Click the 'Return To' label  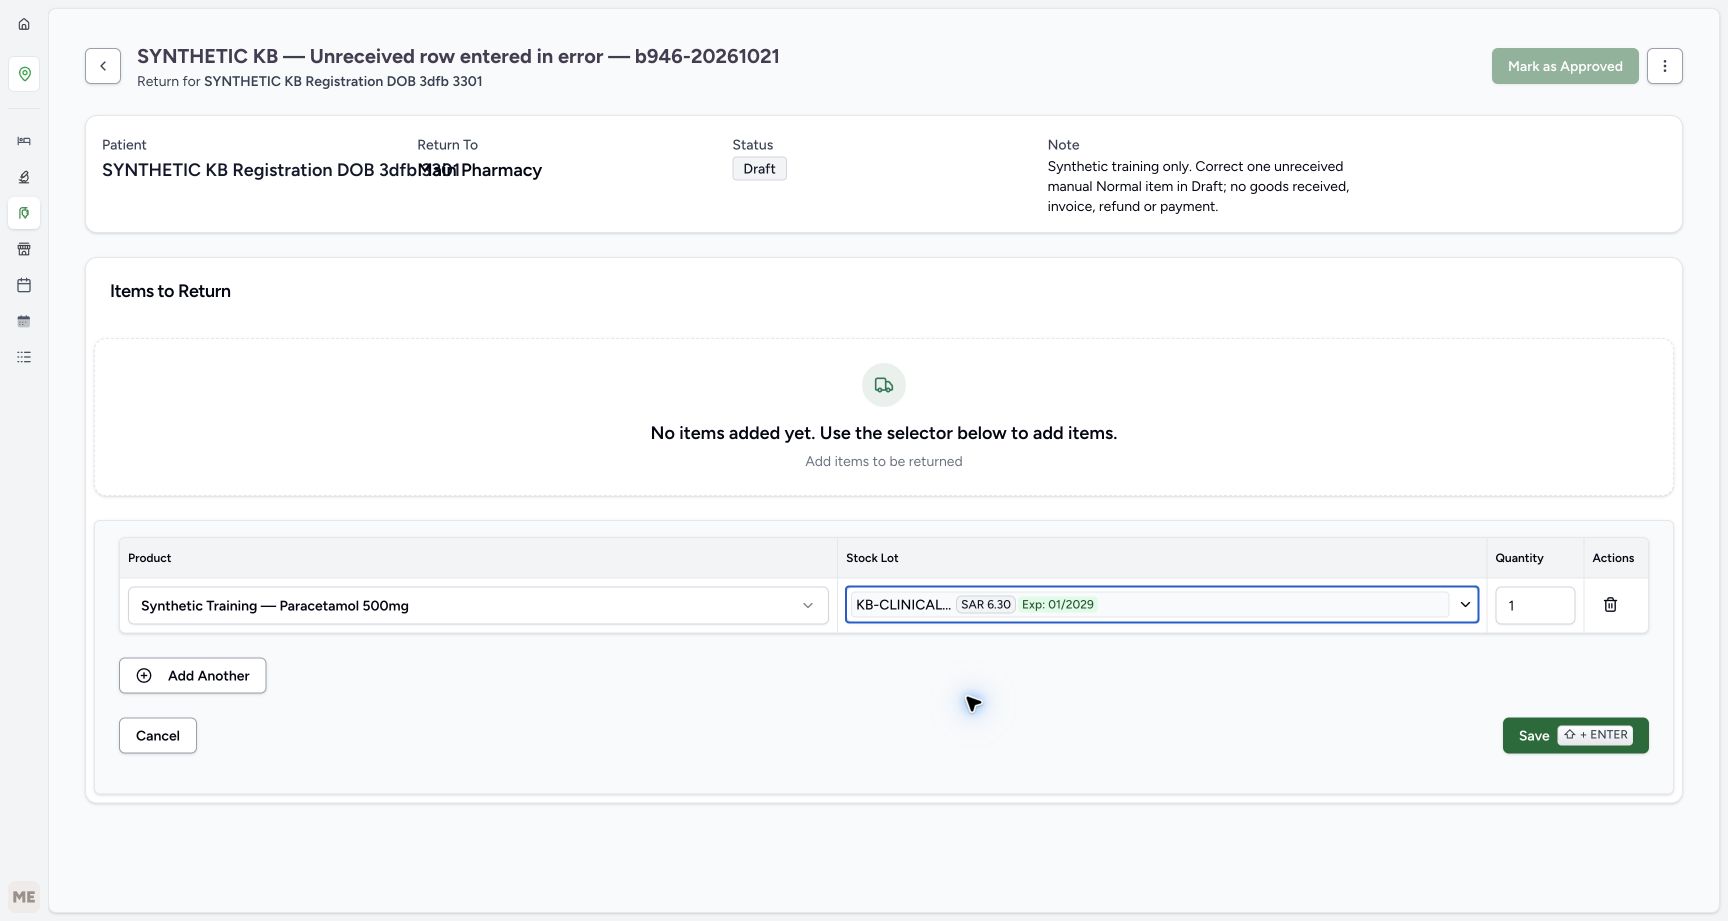tap(447, 145)
